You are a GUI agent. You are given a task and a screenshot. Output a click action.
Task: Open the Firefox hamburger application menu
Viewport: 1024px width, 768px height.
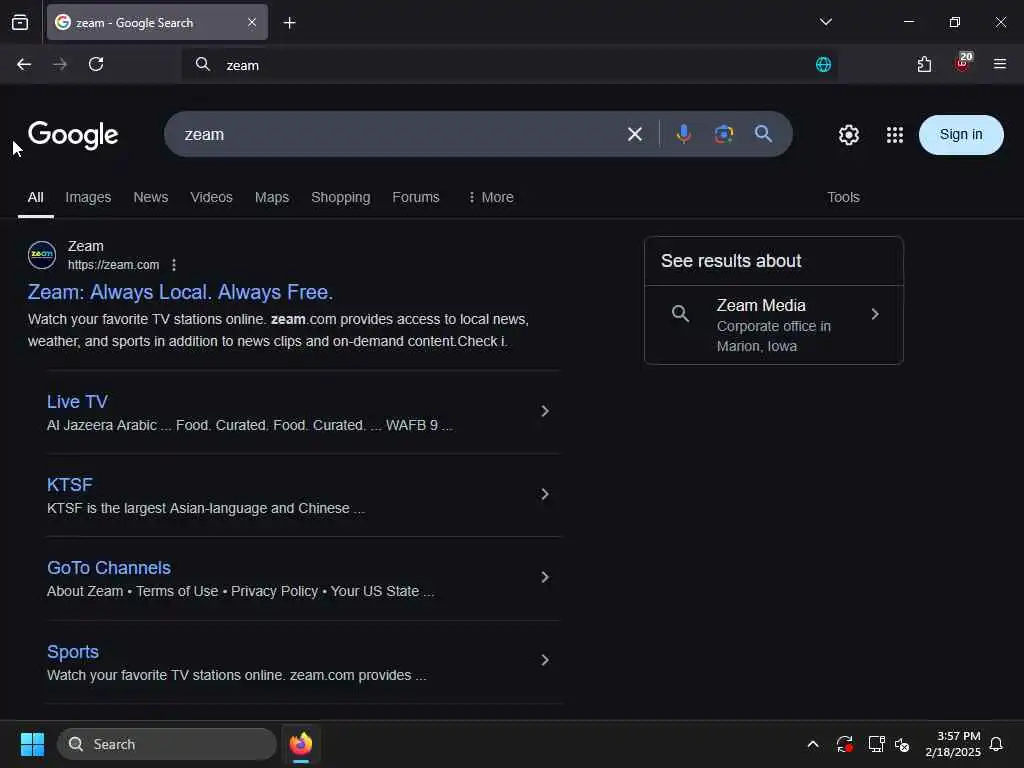(1000, 64)
